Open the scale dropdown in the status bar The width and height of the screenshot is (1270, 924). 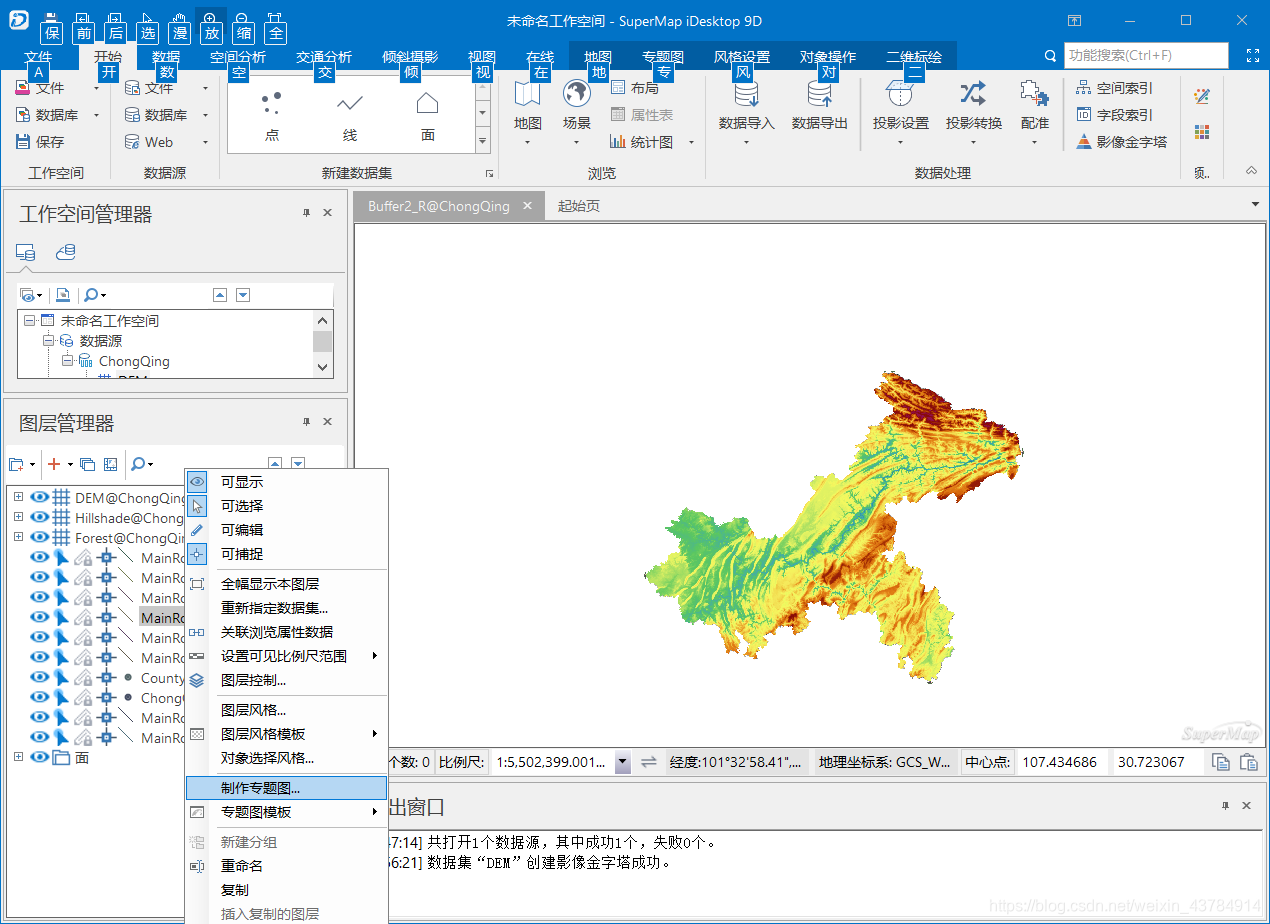[623, 762]
